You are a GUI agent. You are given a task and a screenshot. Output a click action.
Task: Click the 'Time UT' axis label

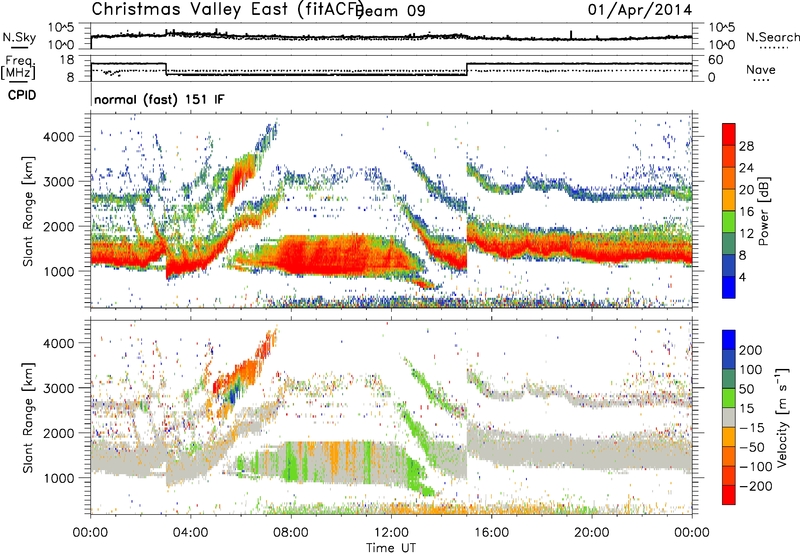[x=391, y=548]
